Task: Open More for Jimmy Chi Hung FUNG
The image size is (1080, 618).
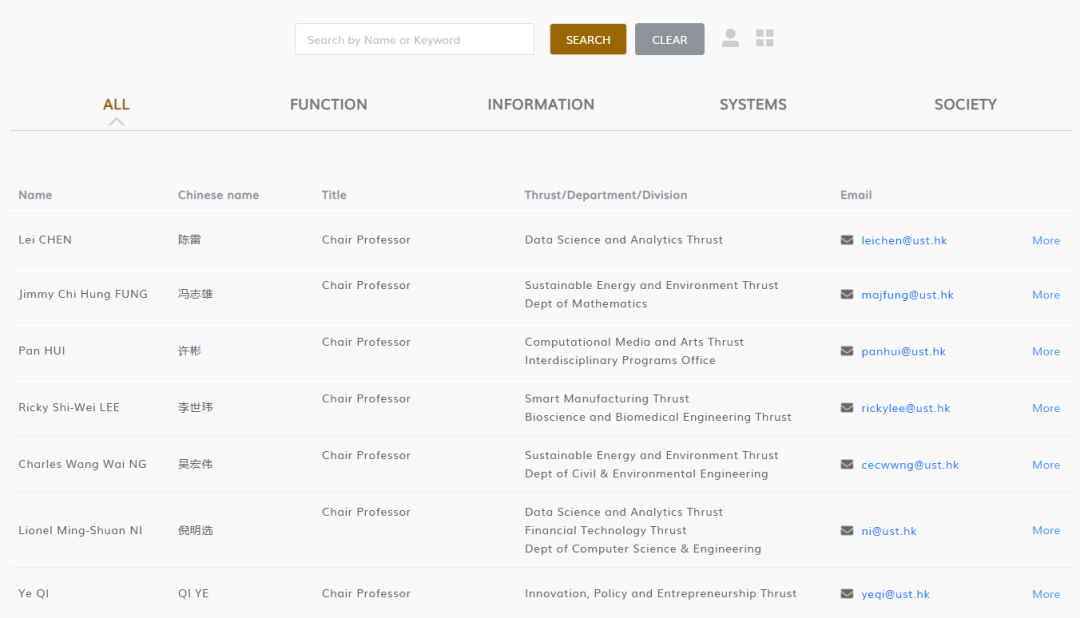Action: [x=1046, y=294]
